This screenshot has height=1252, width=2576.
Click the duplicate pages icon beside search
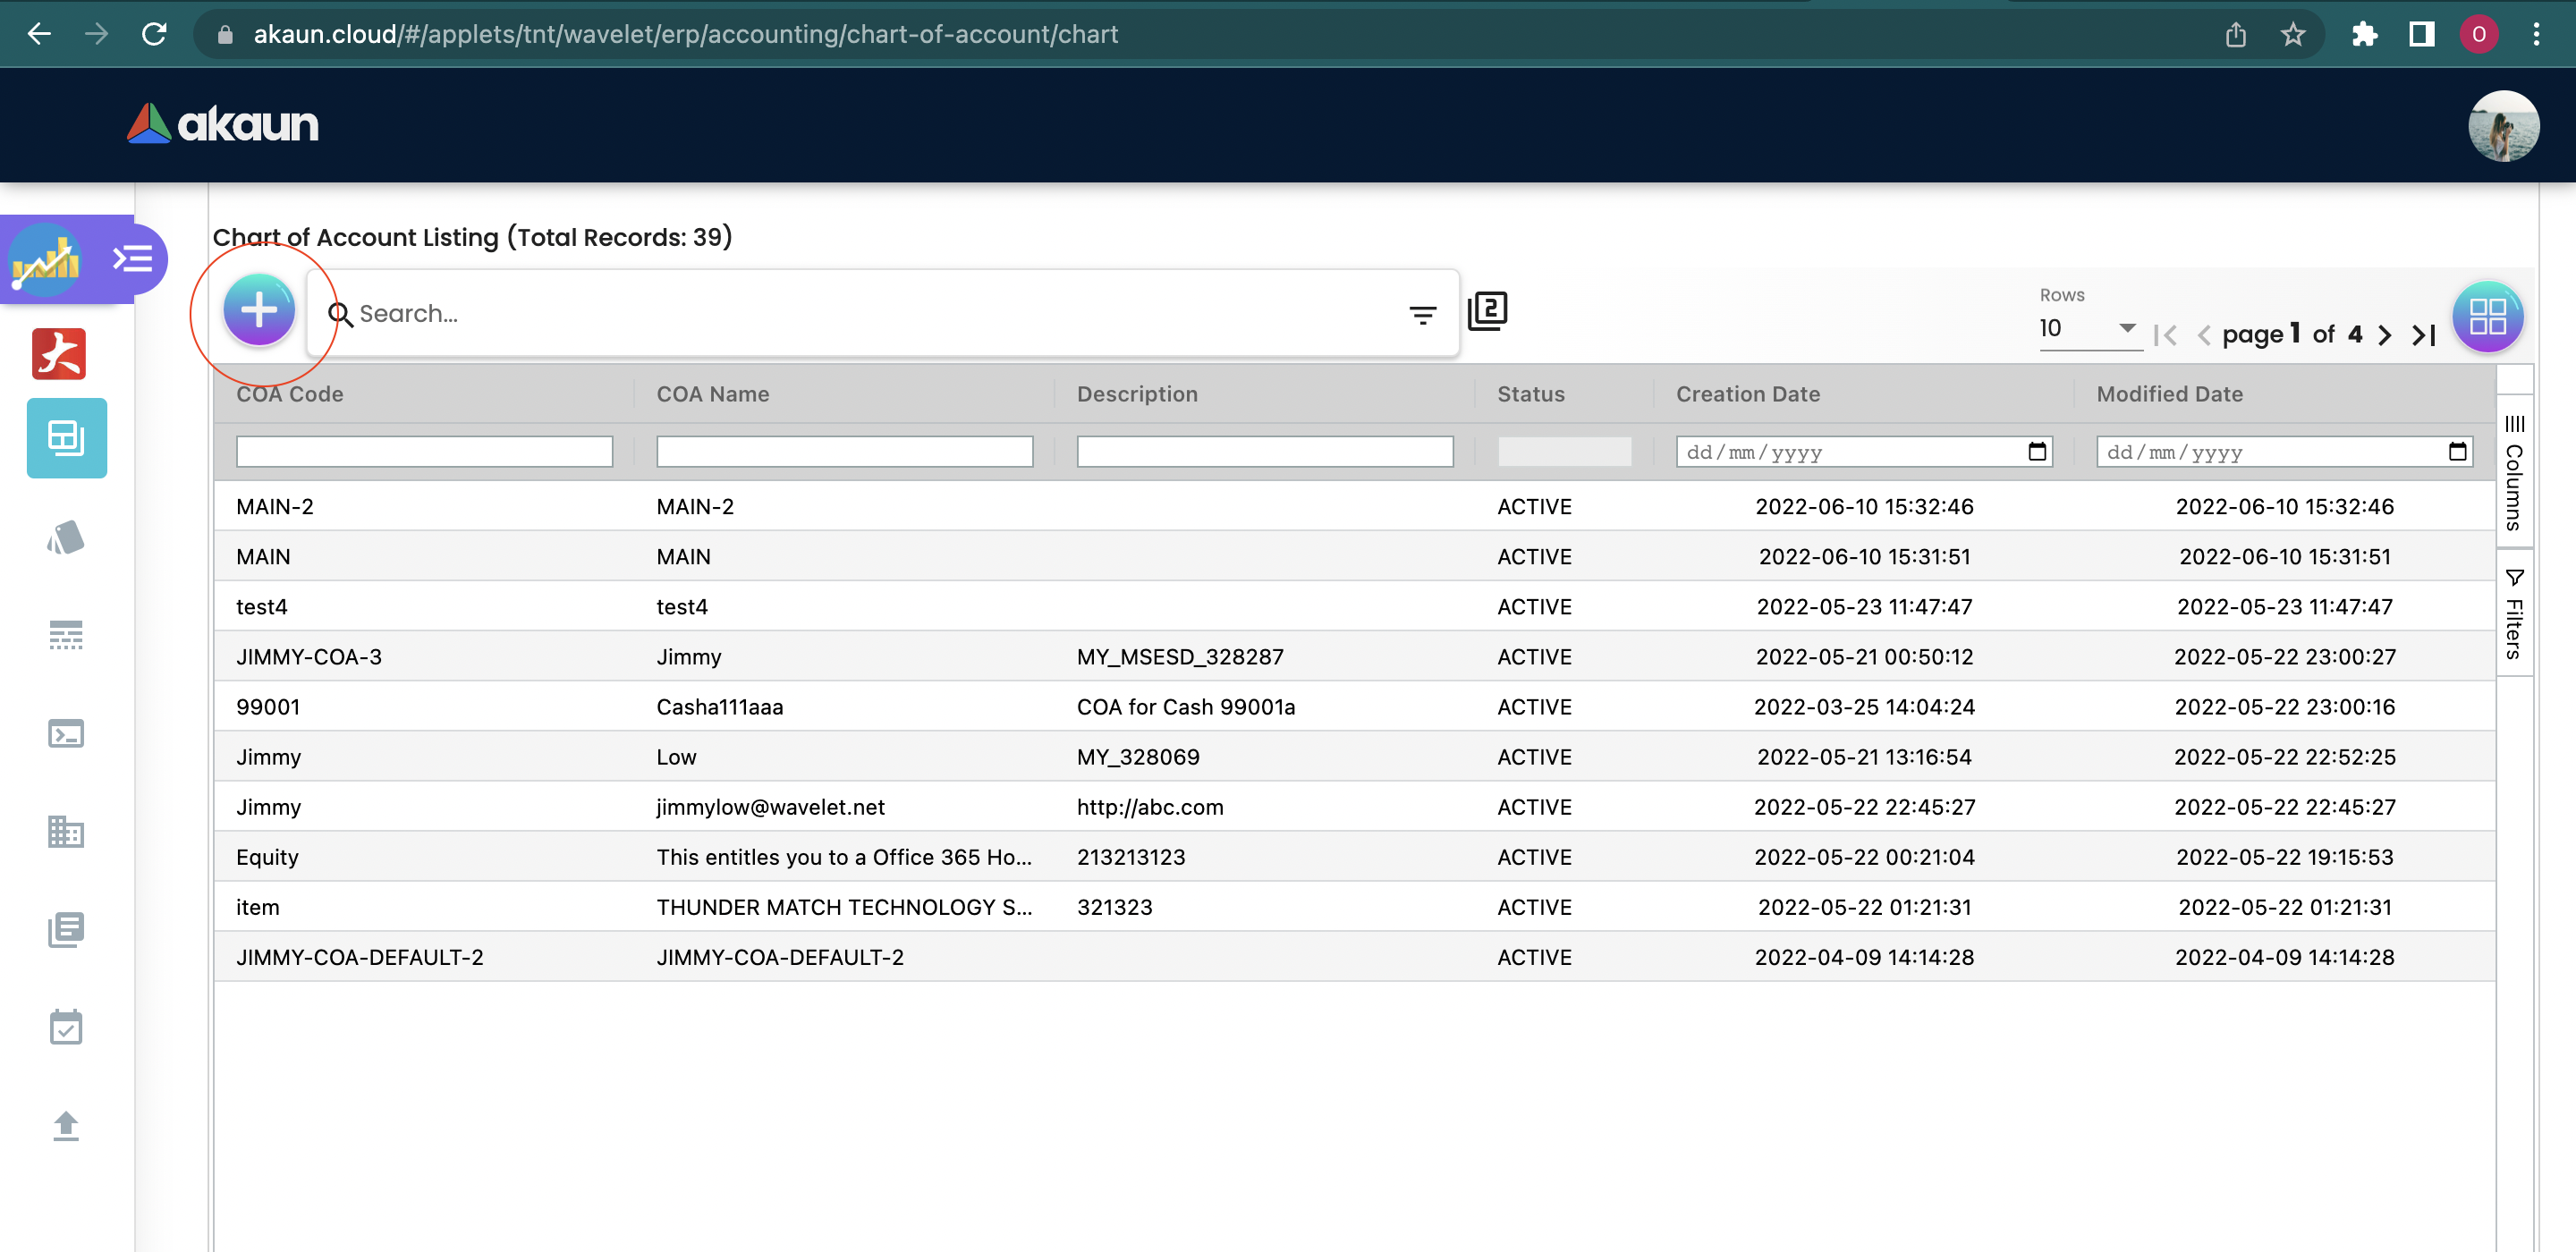(1487, 311)
